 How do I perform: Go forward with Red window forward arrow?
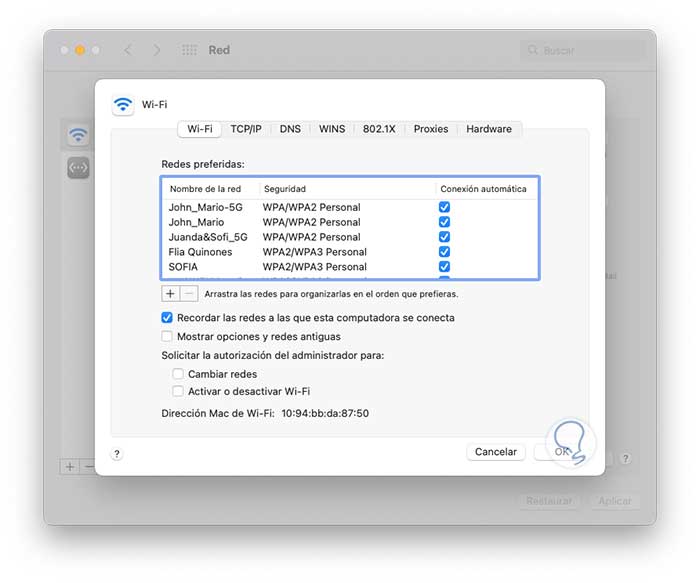point(157,50)
